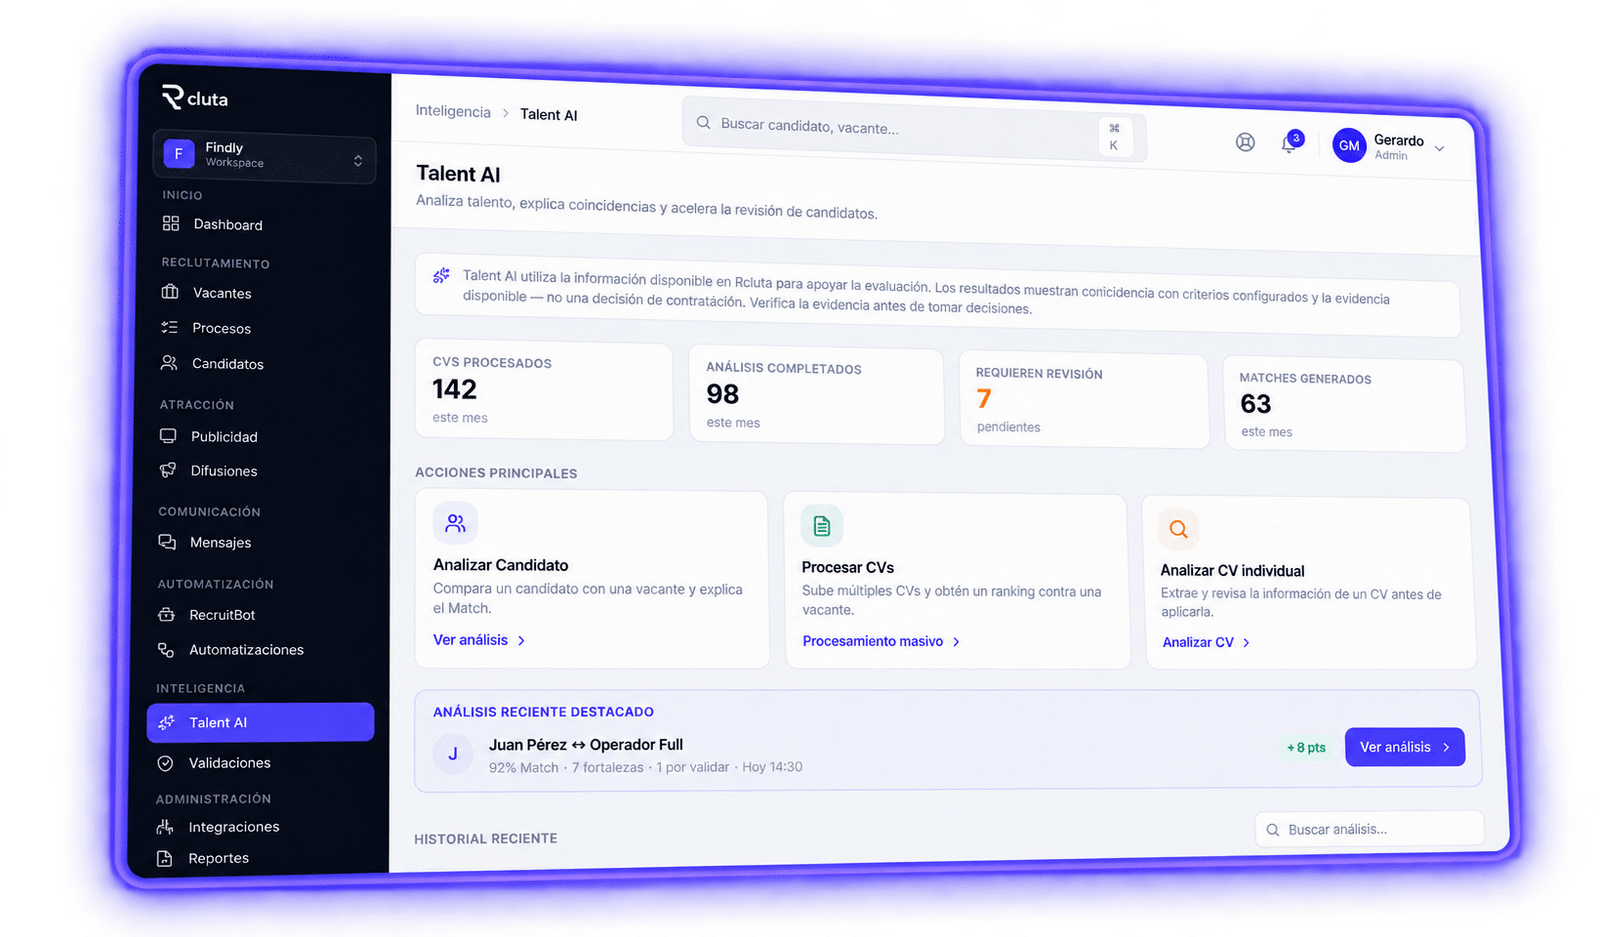Click the search magnifier icon in top bar

703,122
